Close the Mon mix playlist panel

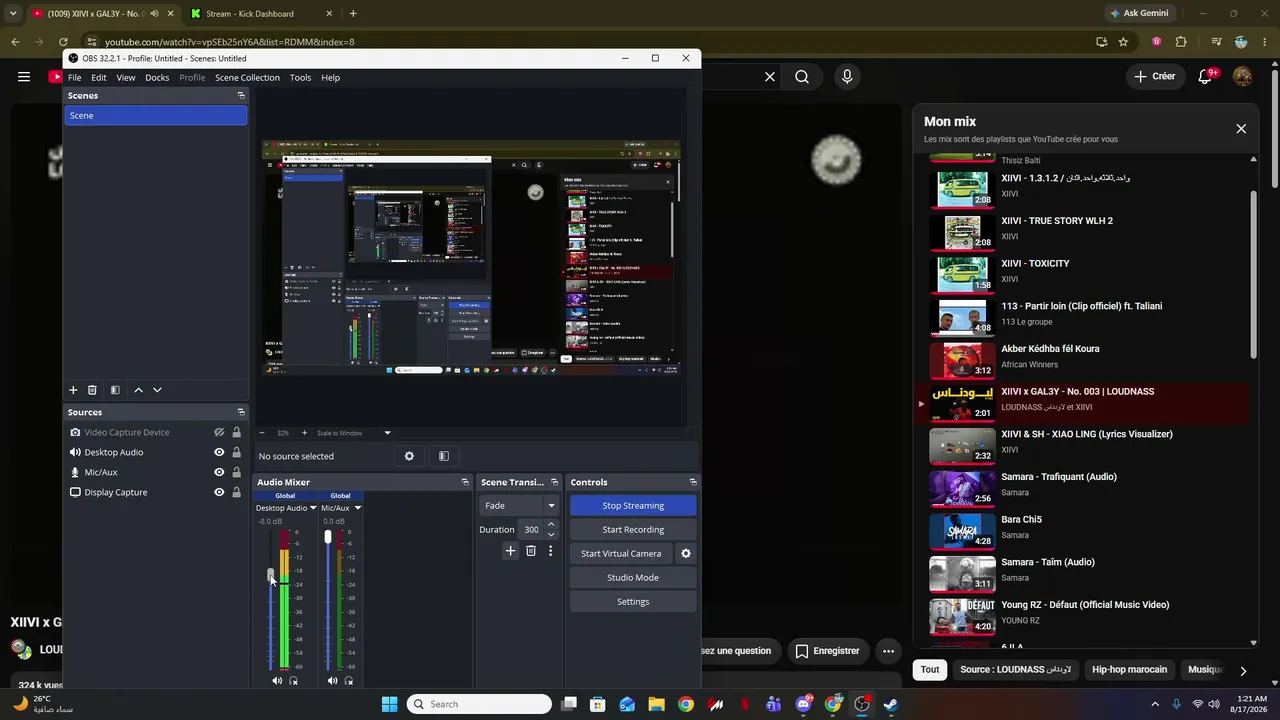pos(1241,129)
